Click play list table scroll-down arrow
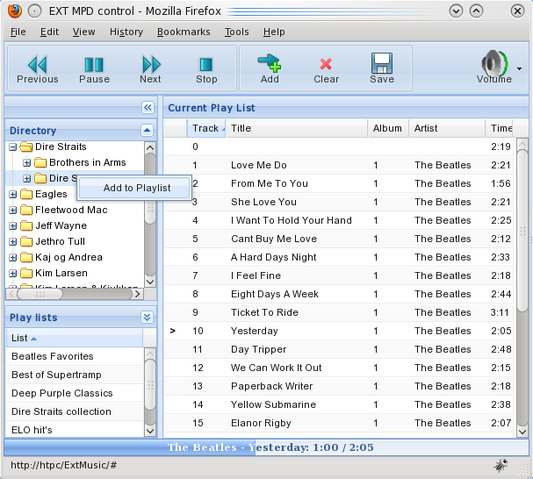Screen dimensions: 533x479 coord(522,432)
